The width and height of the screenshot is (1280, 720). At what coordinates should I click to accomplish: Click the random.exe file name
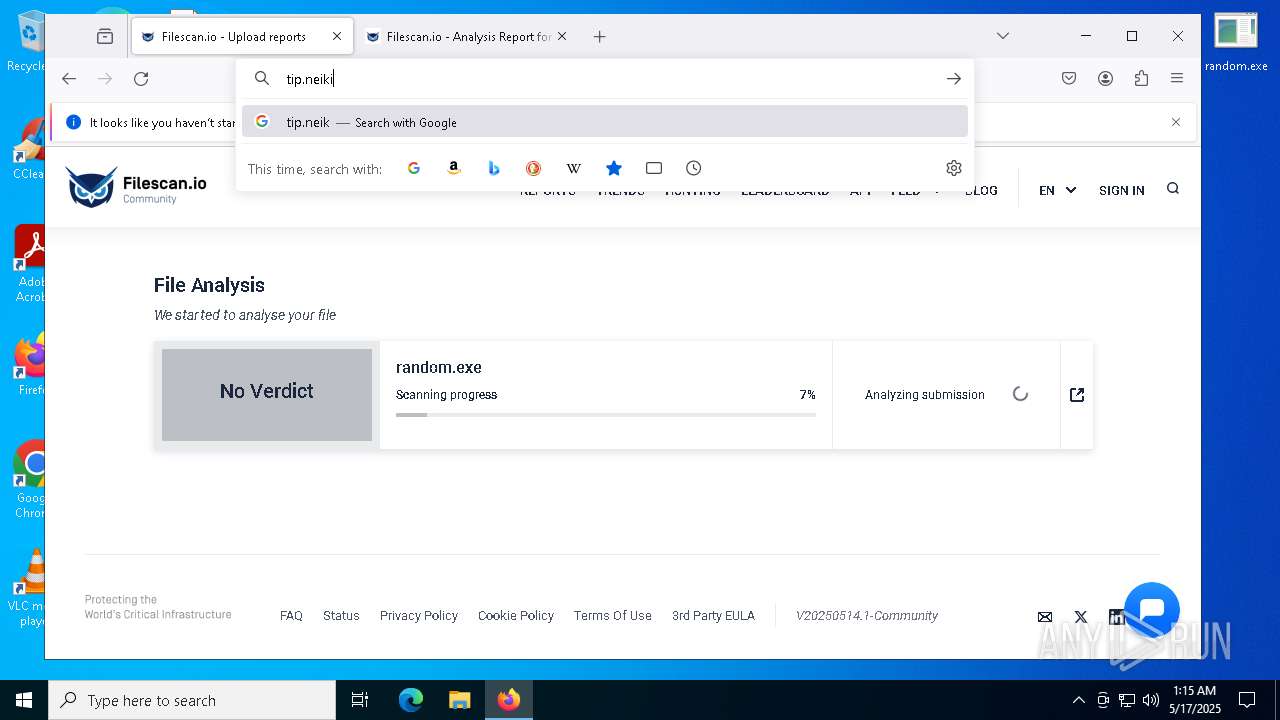(x=439, y=367)
